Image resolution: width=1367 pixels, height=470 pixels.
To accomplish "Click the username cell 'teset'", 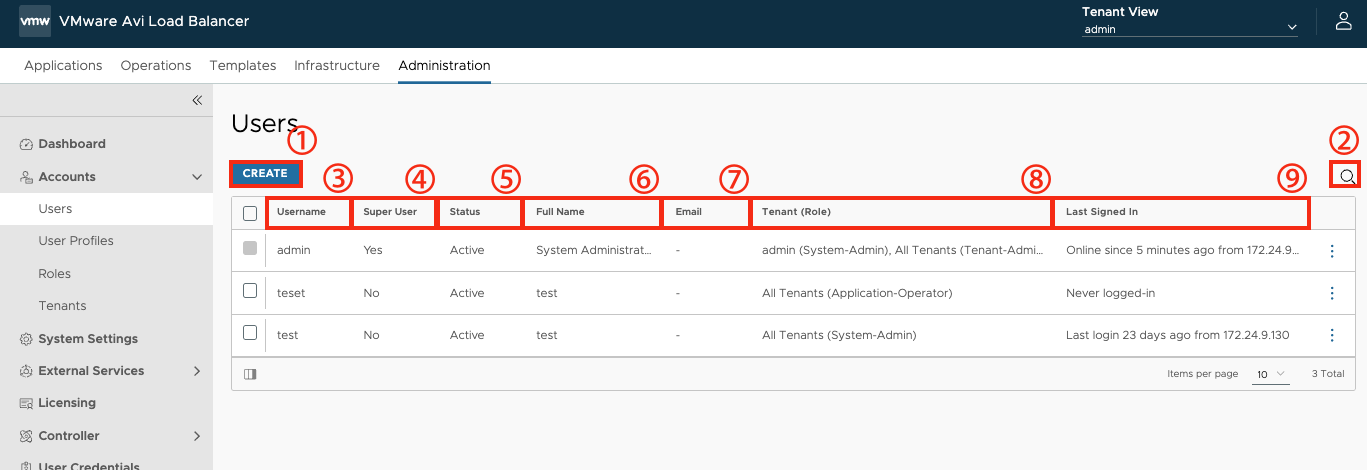I will coord(291,293).
